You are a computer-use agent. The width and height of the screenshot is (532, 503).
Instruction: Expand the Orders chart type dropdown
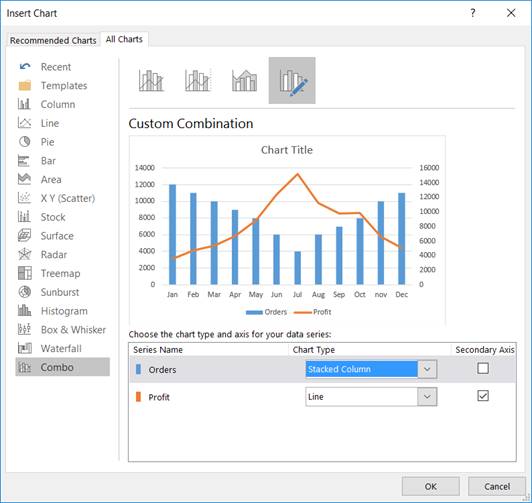(427, 369)
